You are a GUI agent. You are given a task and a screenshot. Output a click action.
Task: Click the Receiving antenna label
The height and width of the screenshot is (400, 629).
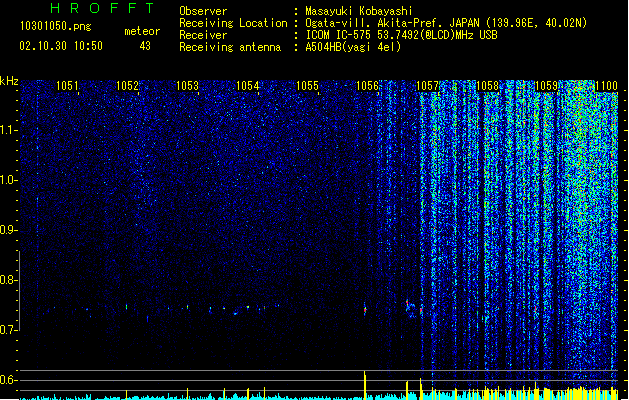(x=230, y=47)
